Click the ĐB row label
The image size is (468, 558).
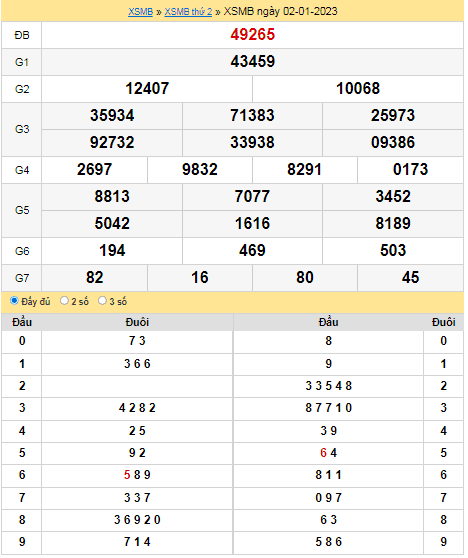(x=22, y=36)
